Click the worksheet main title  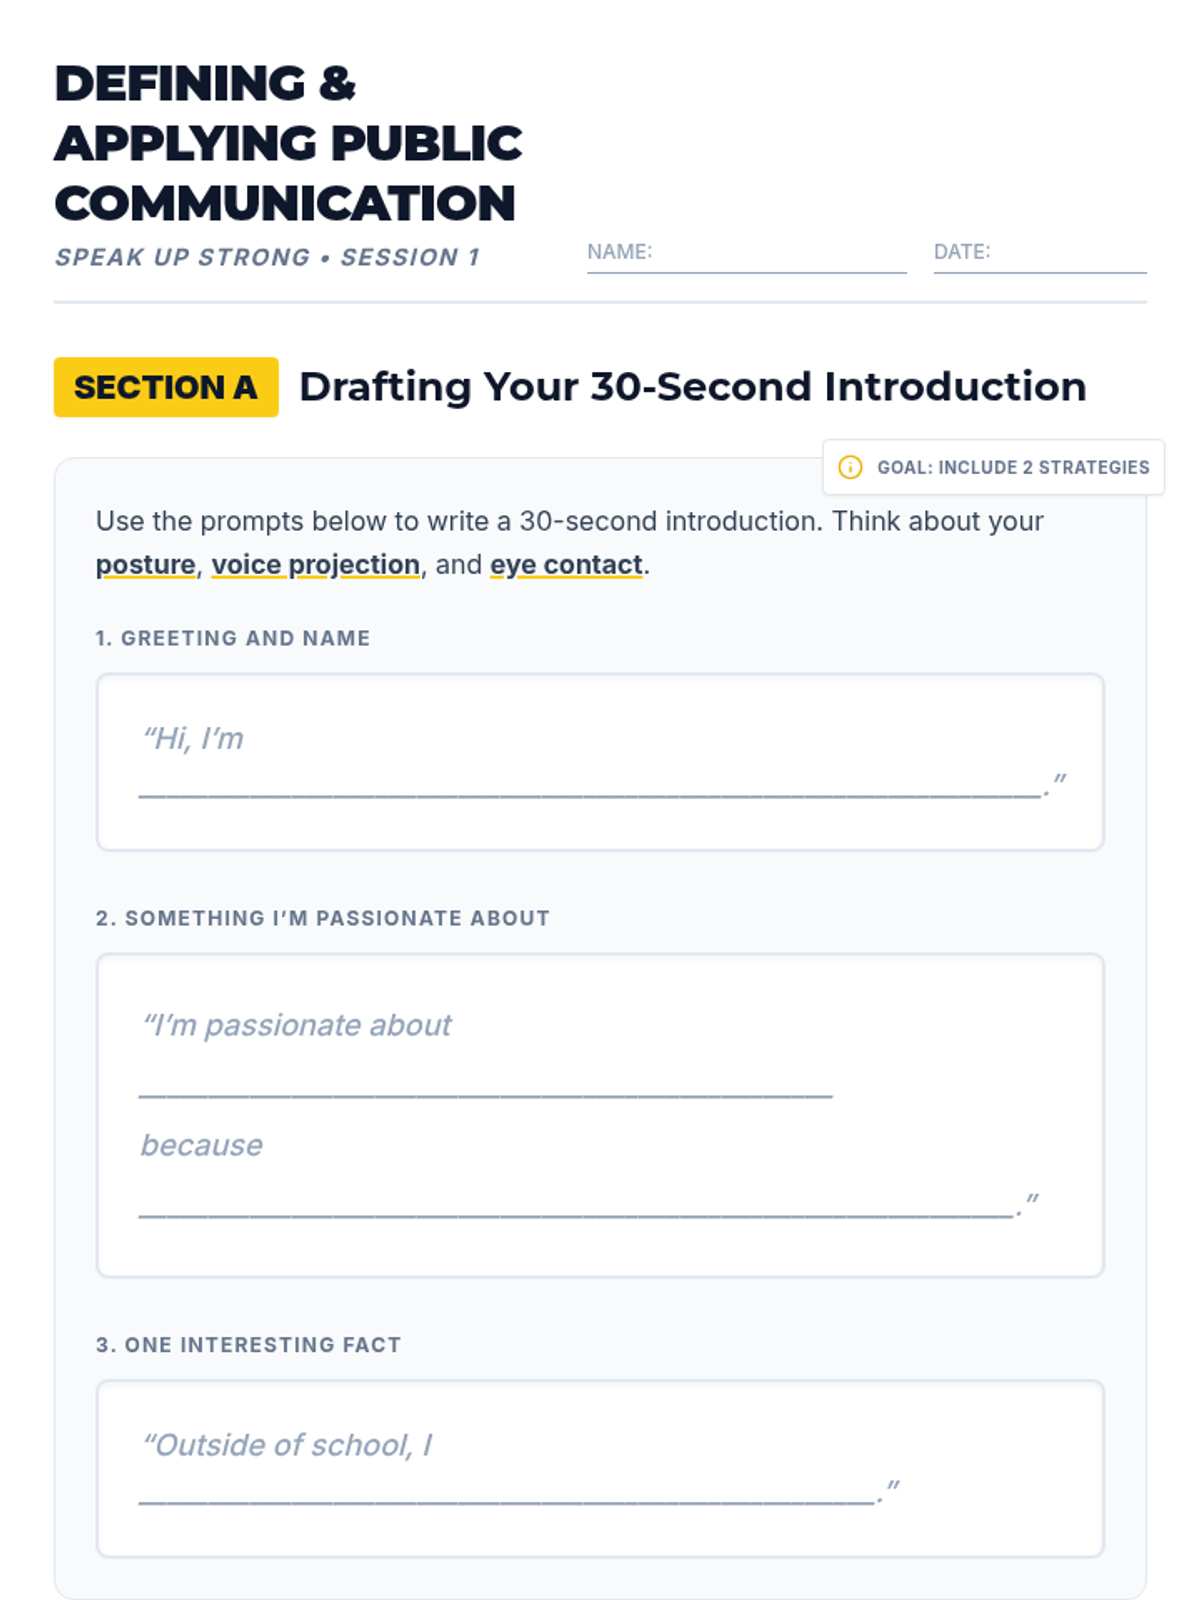click(288, 143)
